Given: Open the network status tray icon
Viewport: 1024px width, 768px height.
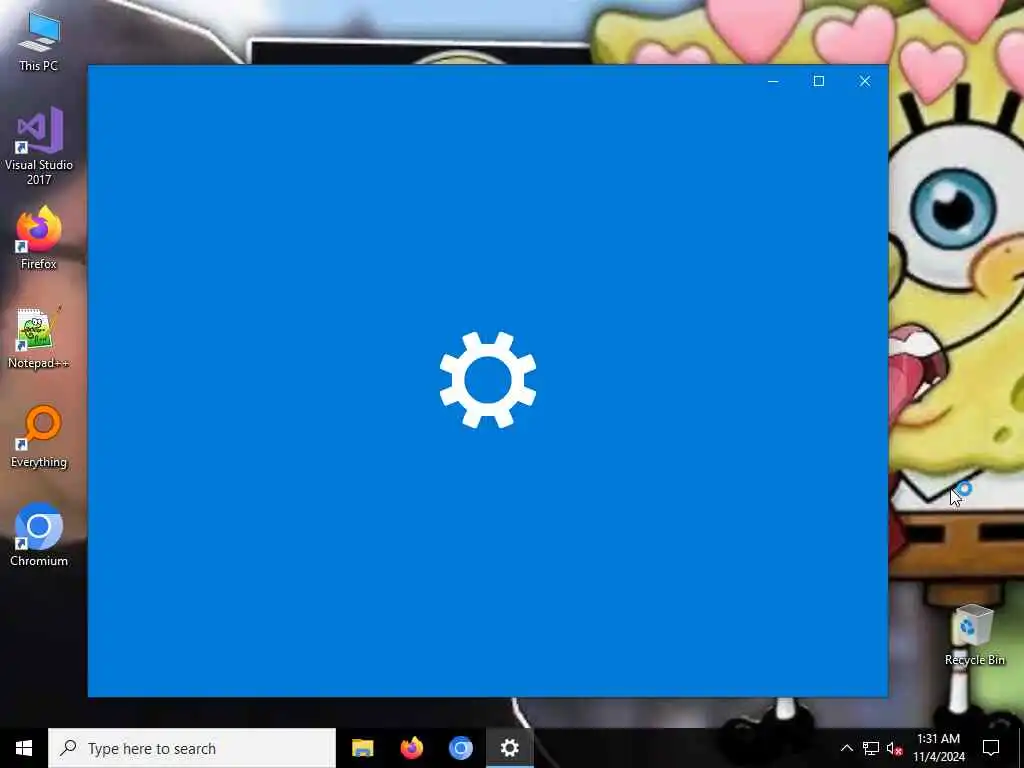Looking at the screenshot, I should coord(871,748).
